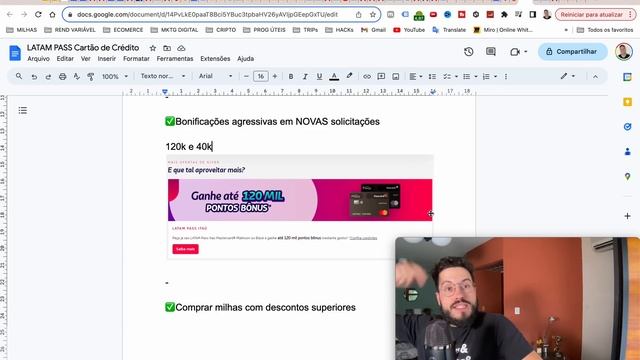Reload the browser page

38,15
